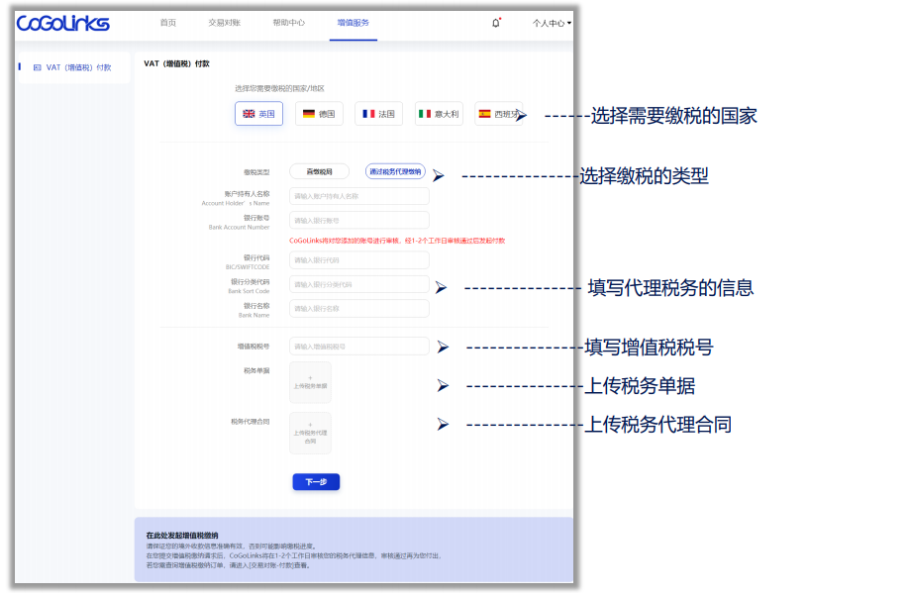
Task: Select the 德国 (Germany) flag option
Action: 319,113
